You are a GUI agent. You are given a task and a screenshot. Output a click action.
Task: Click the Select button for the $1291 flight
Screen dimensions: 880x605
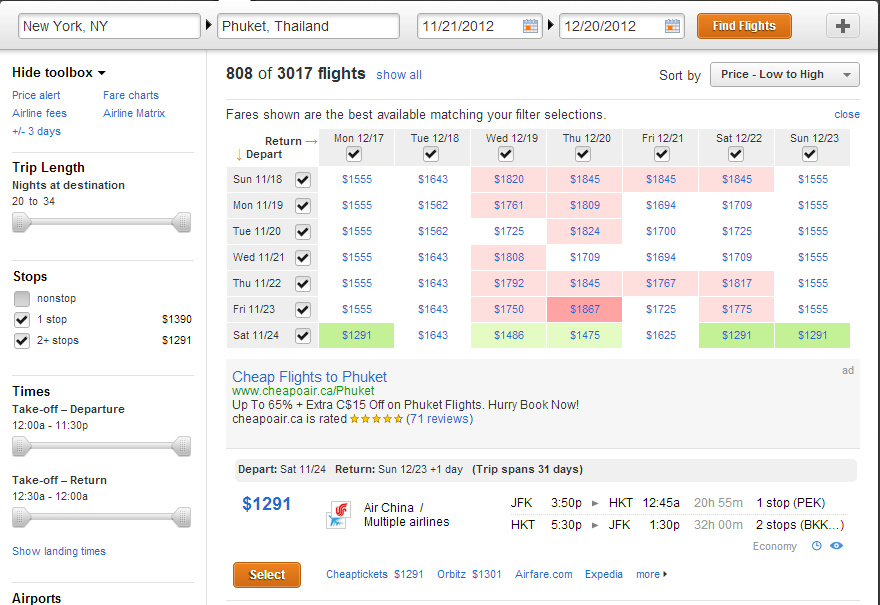[x=267, y=575]
